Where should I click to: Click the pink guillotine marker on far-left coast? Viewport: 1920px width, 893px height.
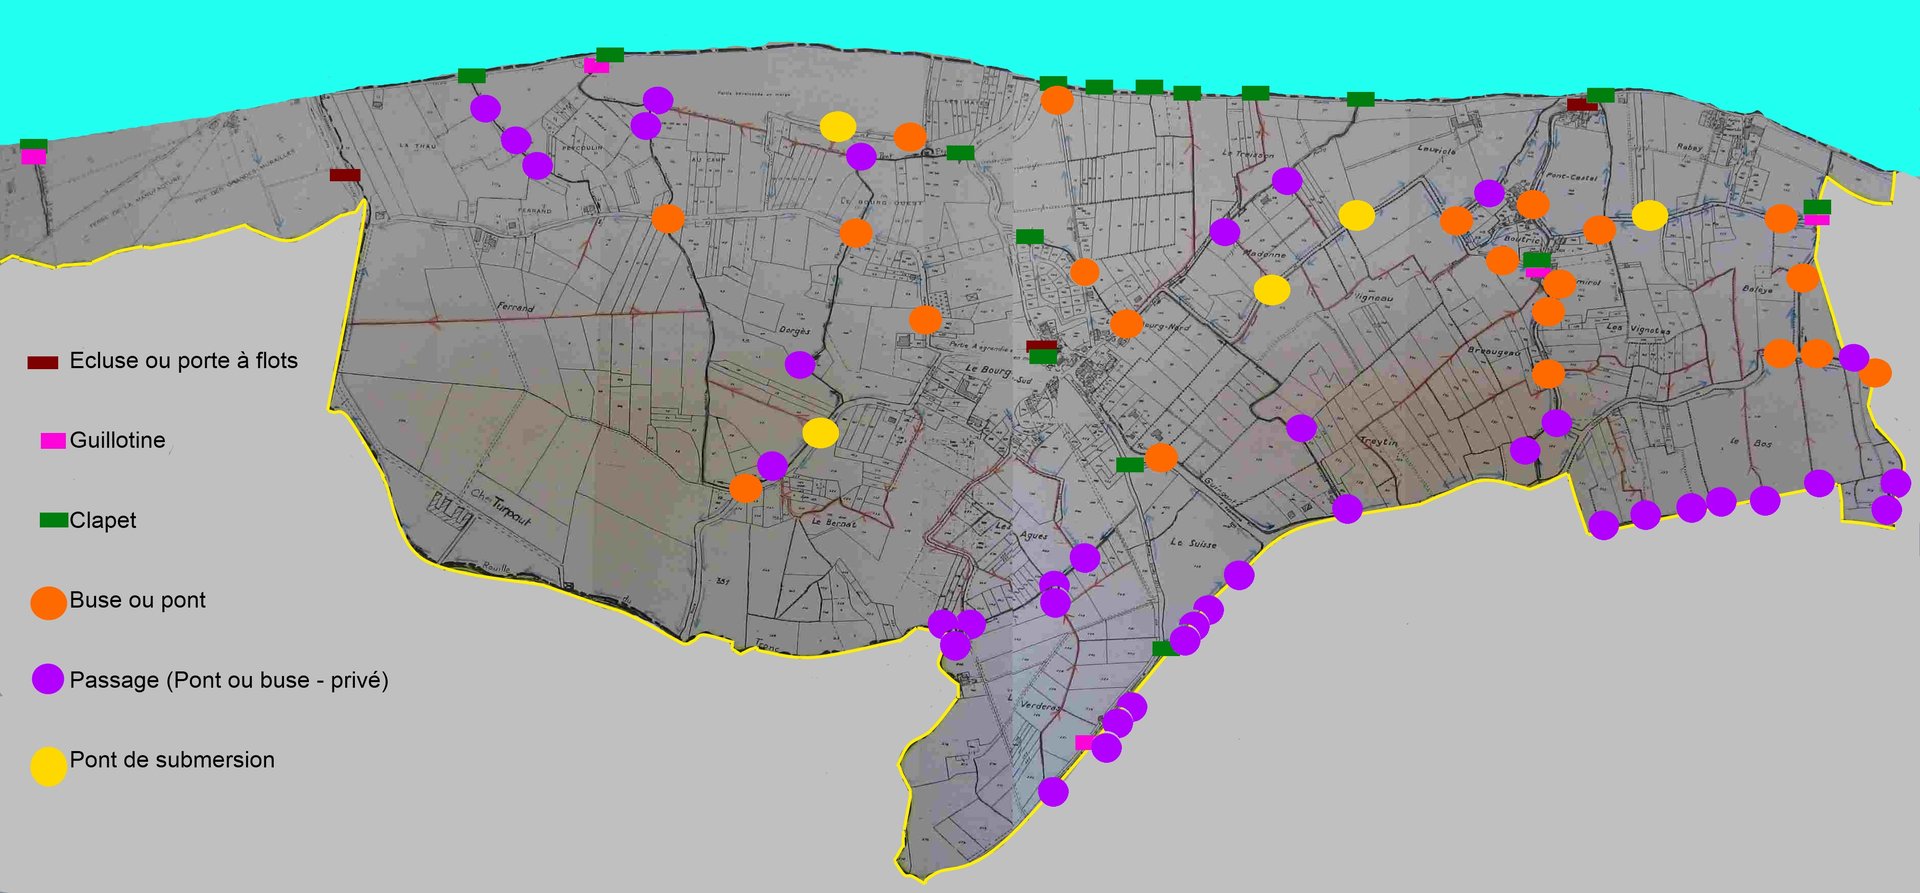(x=34, y=157)
